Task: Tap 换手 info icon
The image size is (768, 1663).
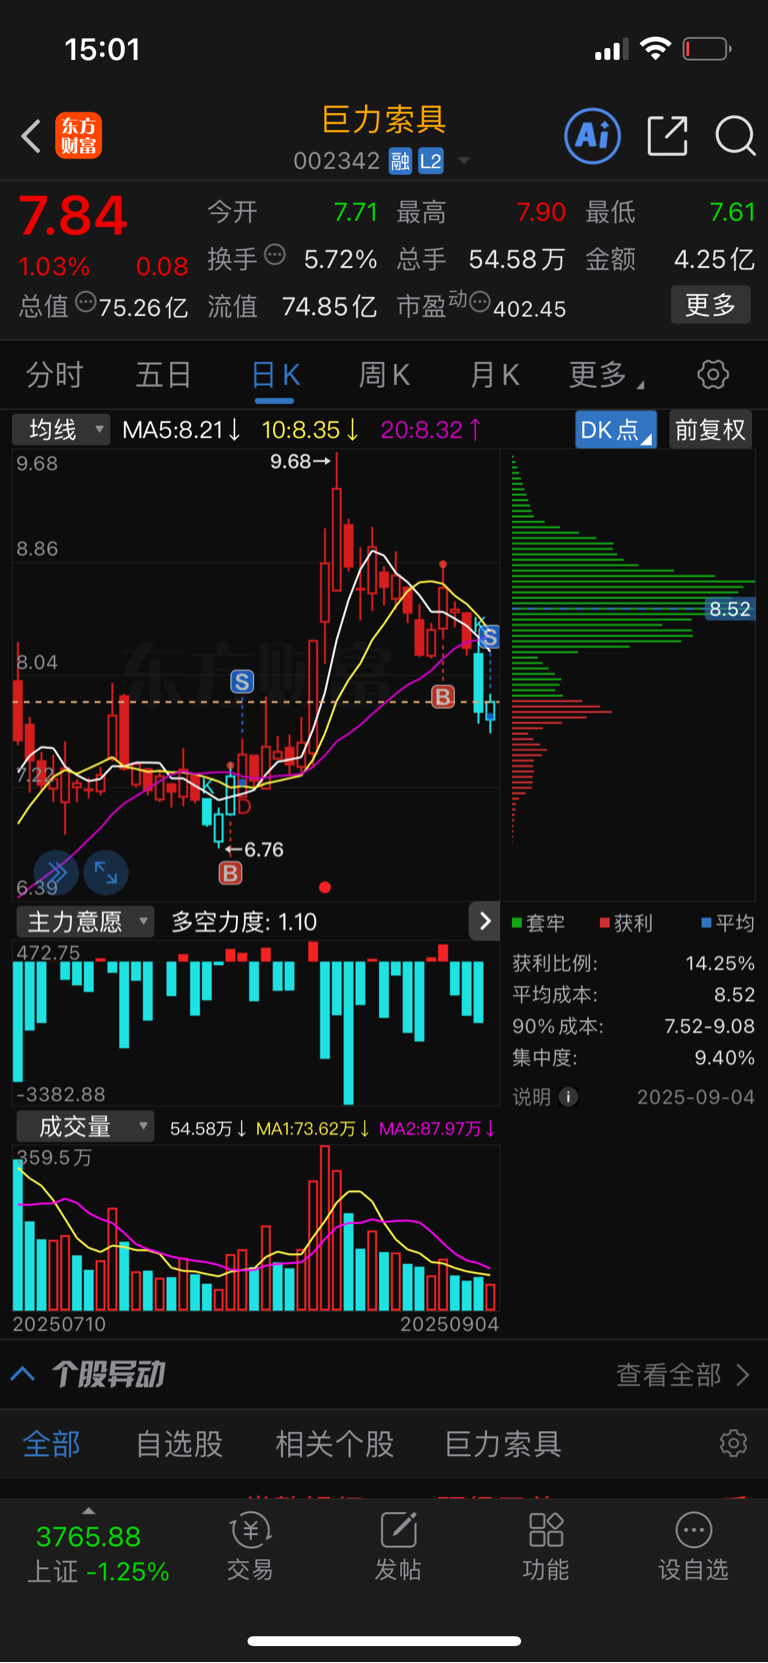Action: pos(274,255)
